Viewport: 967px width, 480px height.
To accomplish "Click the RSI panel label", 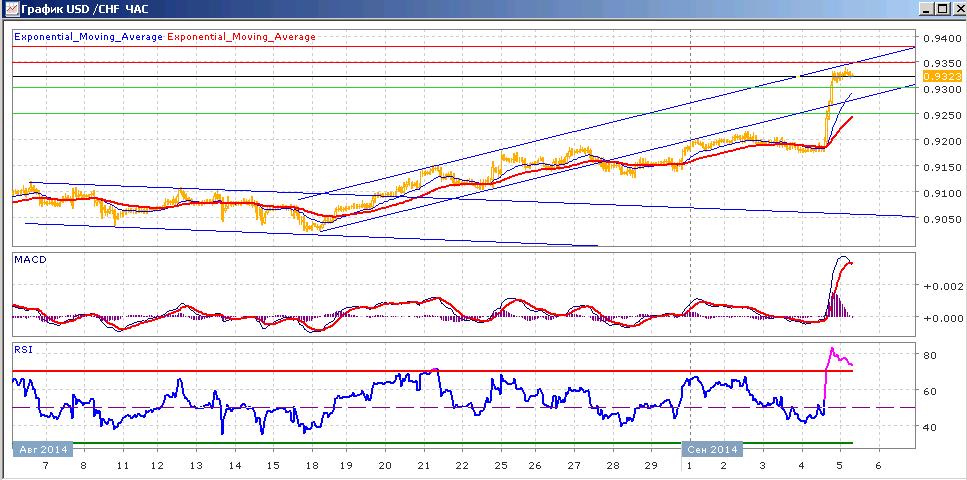I will (22, 349).
